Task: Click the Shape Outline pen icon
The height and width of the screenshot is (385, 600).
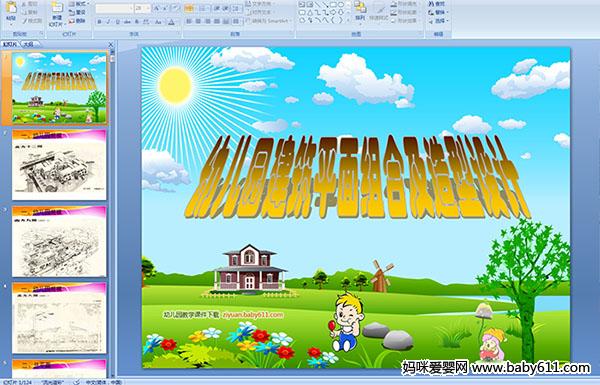Action: pyautogui.click(x=394, y=12)
